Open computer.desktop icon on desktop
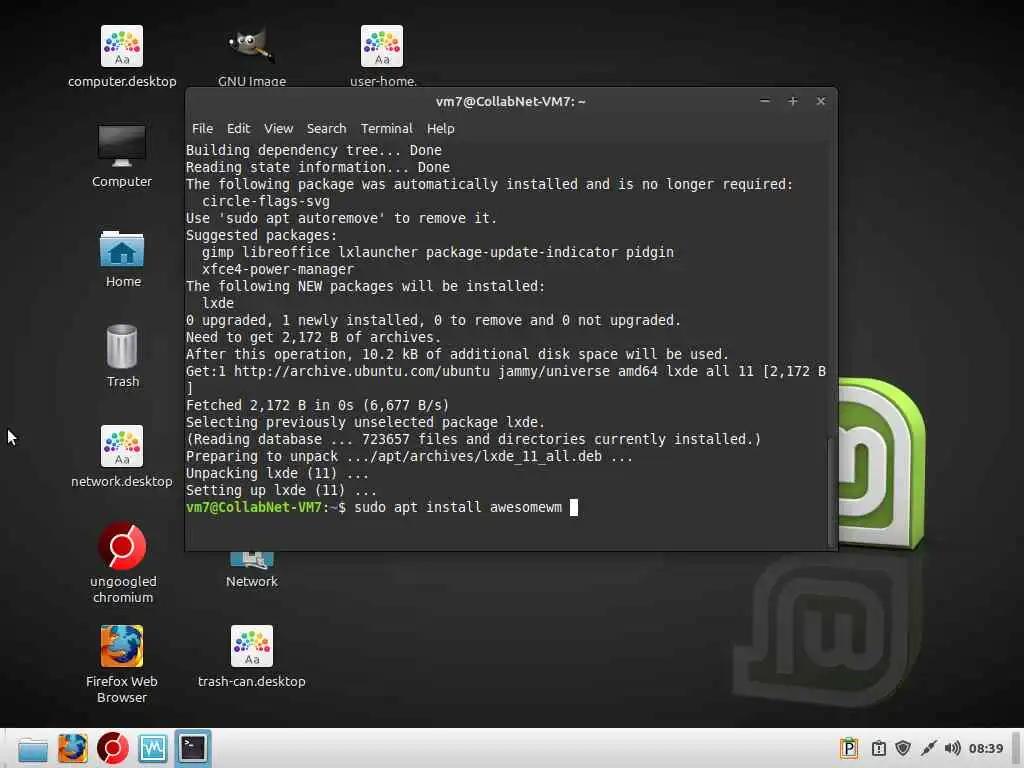 [121, 46]
